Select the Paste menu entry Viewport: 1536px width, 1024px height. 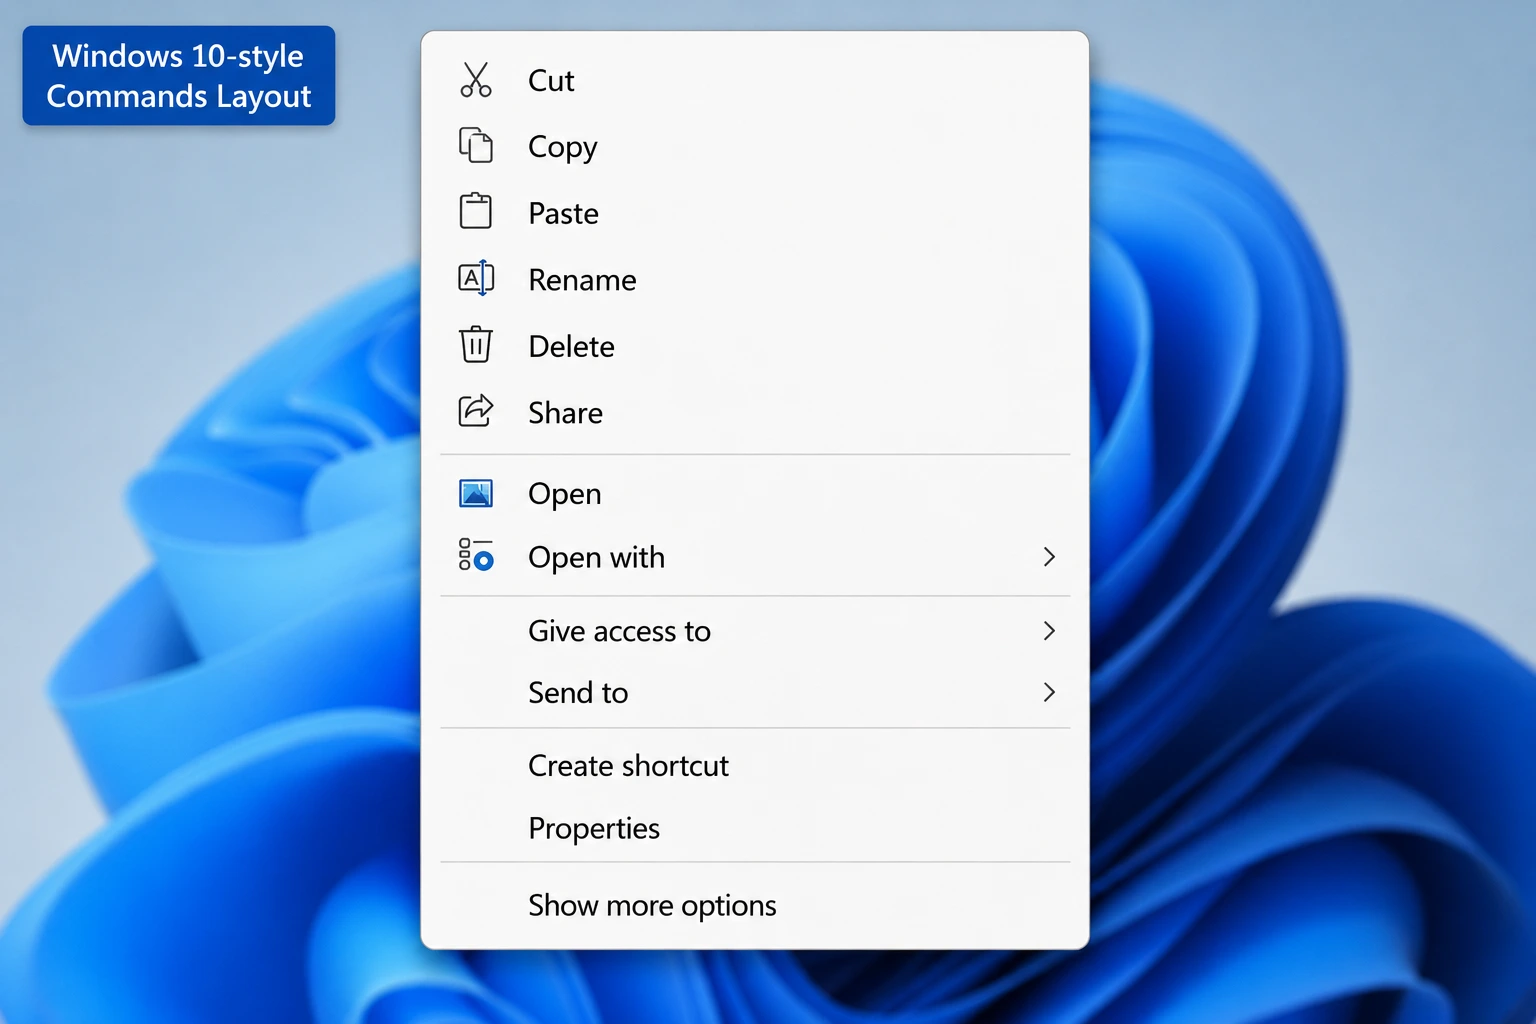[755, 213]
